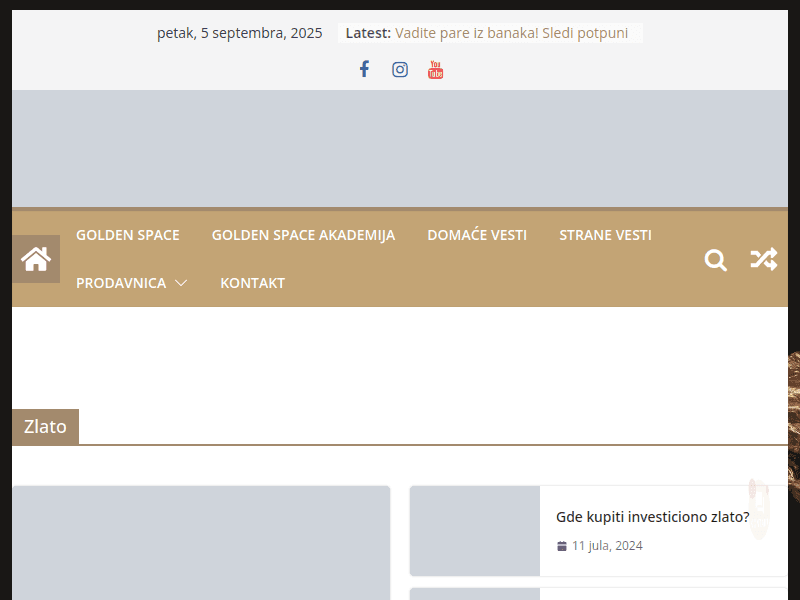The height and width of the screenshot is (600, 800).
Task: Open the YouTube channel icon
Action: point(435,69)
